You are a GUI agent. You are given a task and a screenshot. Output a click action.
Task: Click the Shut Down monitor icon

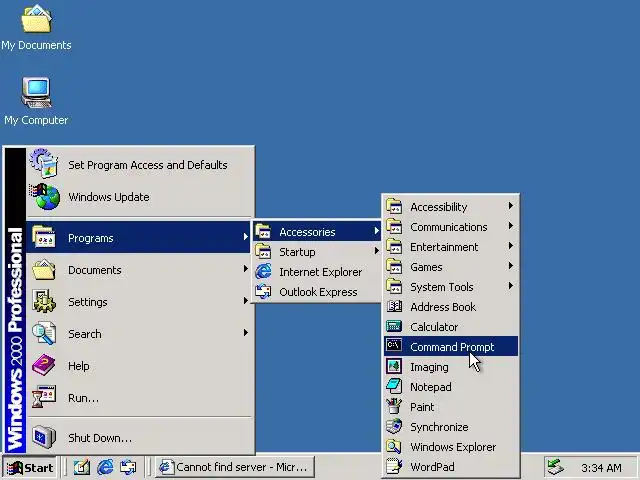pos(44,437)
